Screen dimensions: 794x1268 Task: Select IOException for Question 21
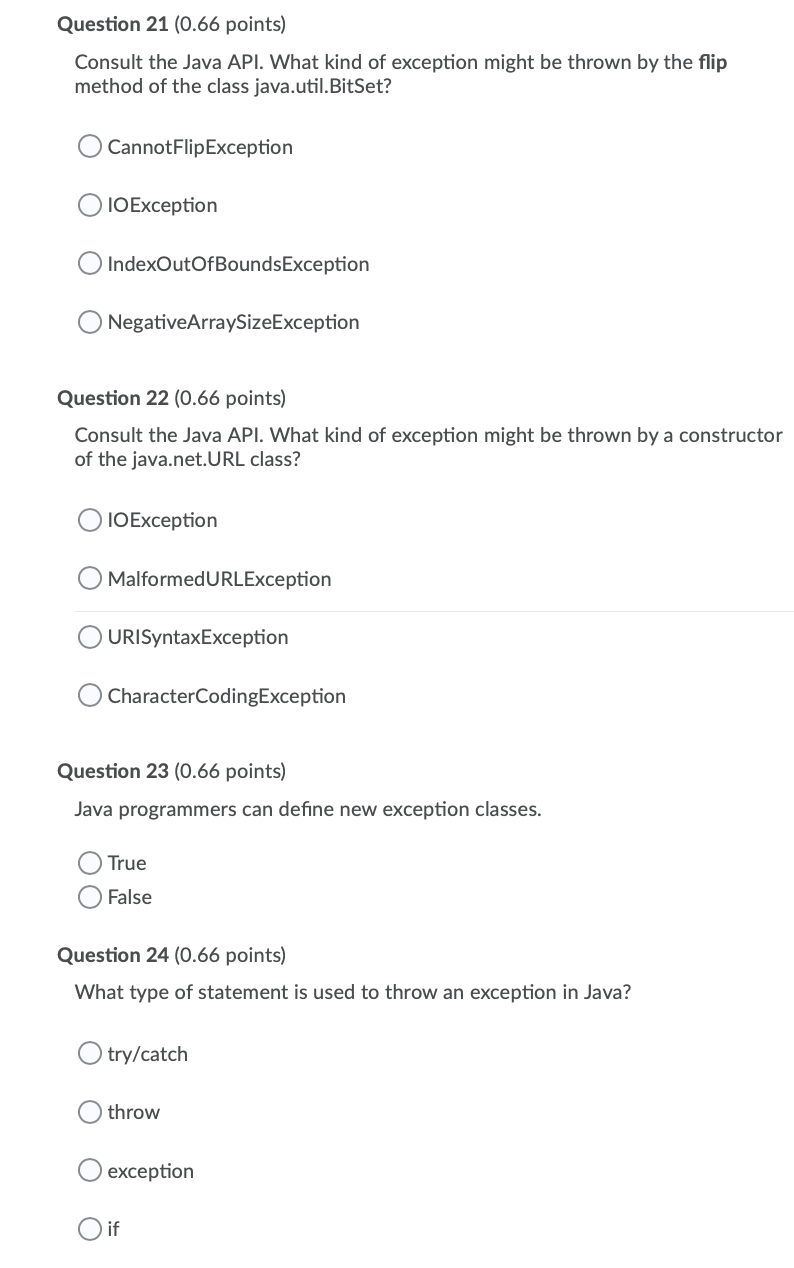[x=89, y=205]
